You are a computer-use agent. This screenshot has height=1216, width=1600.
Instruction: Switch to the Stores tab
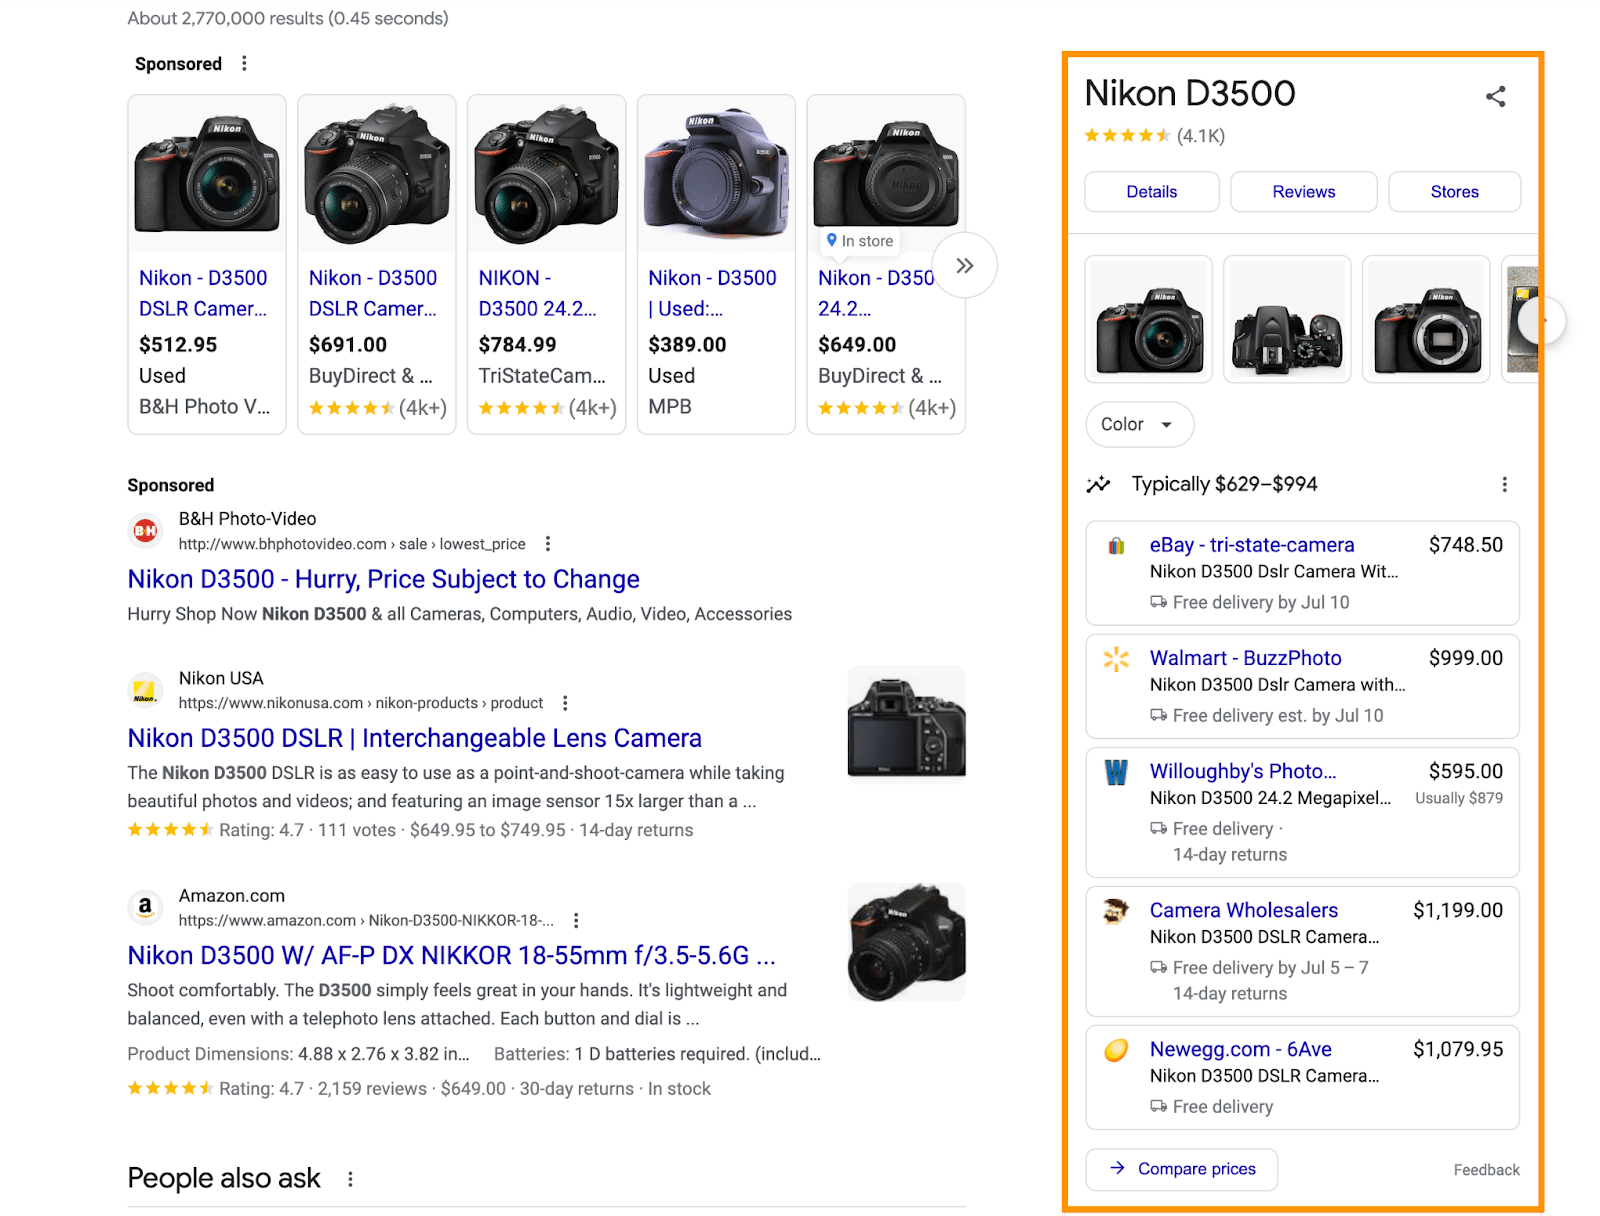click(x=1455, y=192)
